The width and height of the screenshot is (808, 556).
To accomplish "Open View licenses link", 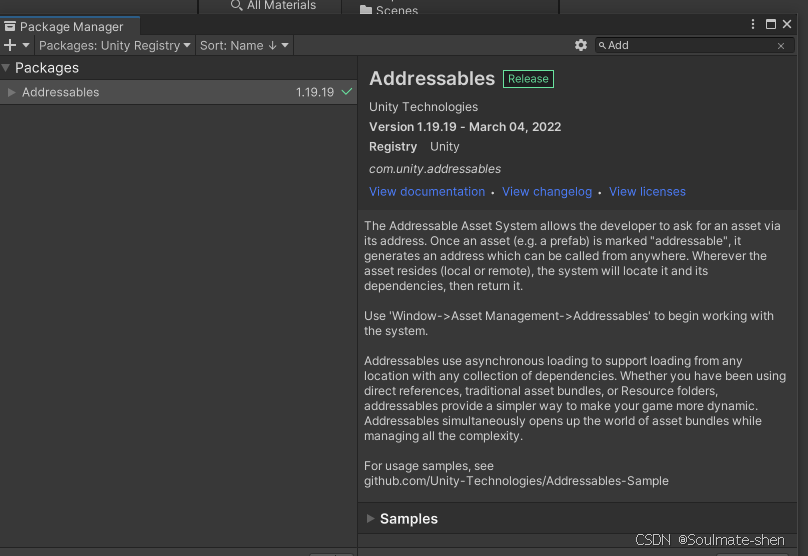I will 647,192.
